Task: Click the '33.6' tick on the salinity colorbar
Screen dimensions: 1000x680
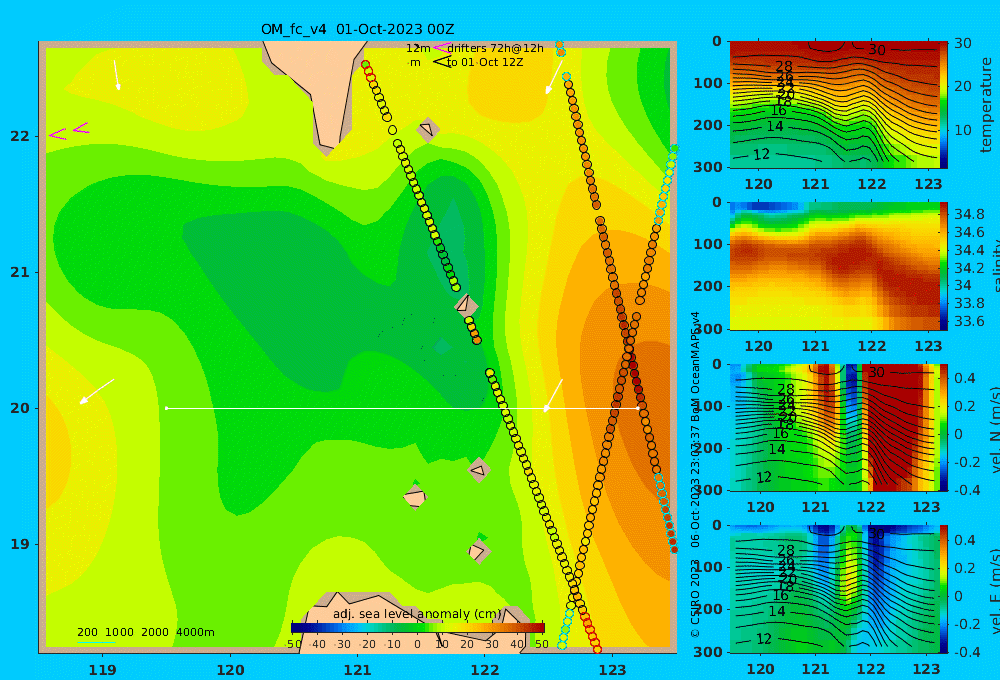Action: click(969, 321)
